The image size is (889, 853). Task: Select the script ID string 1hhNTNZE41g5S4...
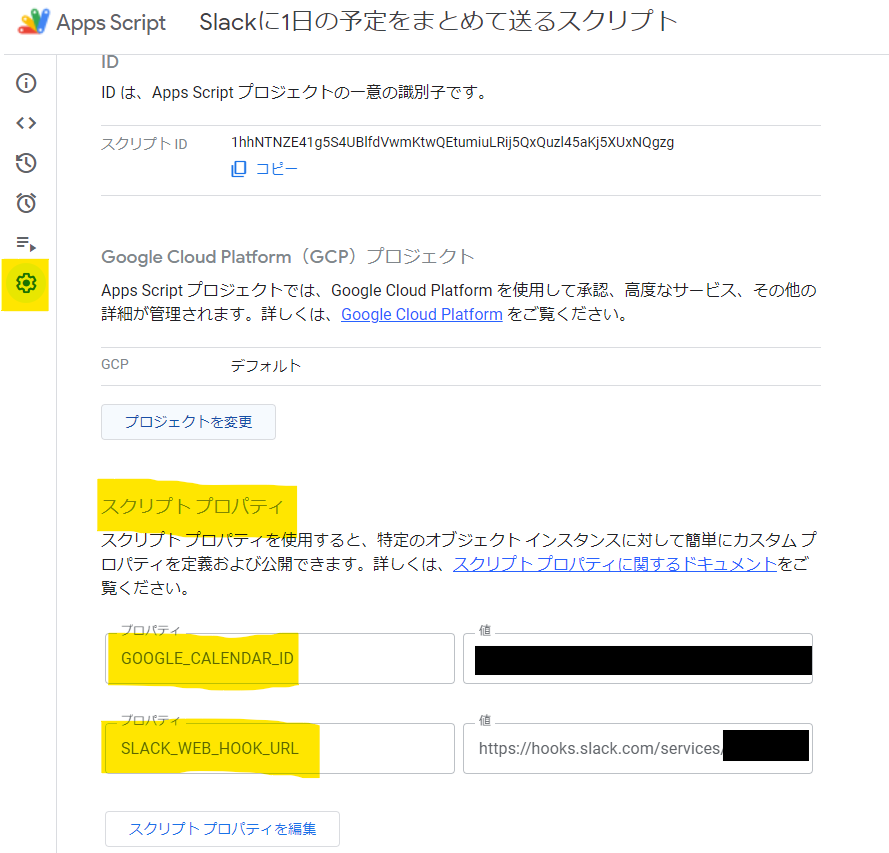pos(452,142)
